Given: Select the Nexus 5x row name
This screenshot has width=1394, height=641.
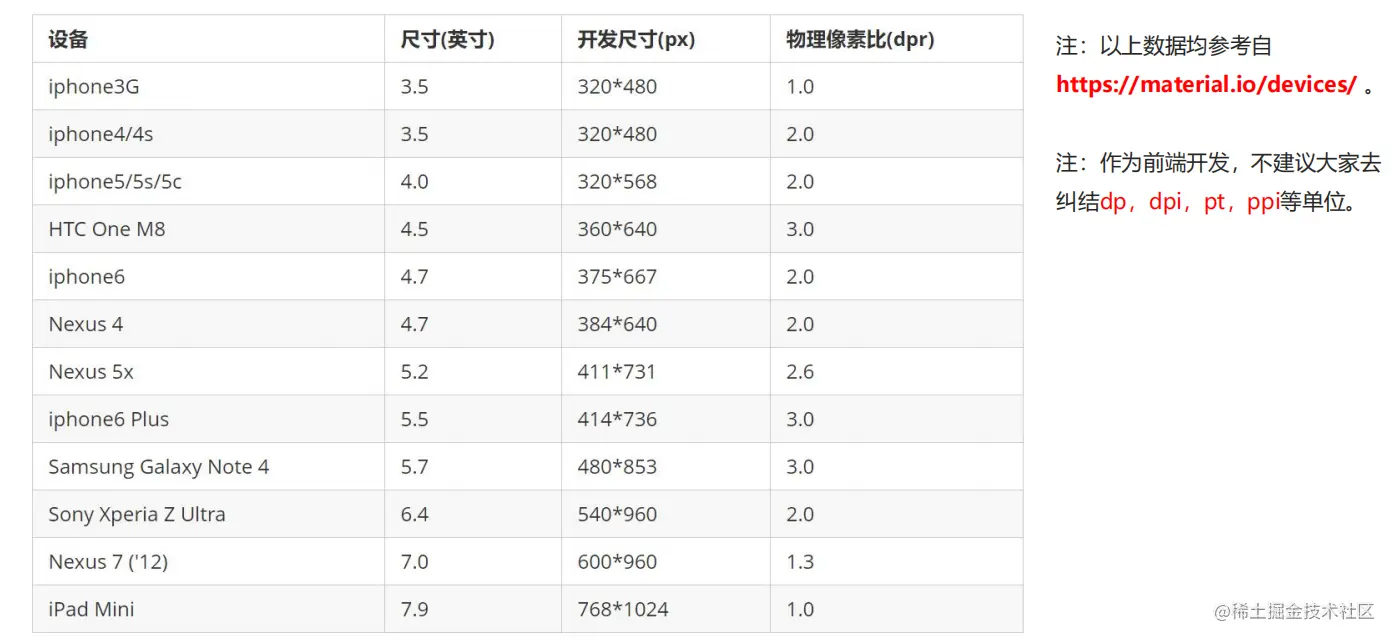Looking at the screenshot, I should (91, 372).
